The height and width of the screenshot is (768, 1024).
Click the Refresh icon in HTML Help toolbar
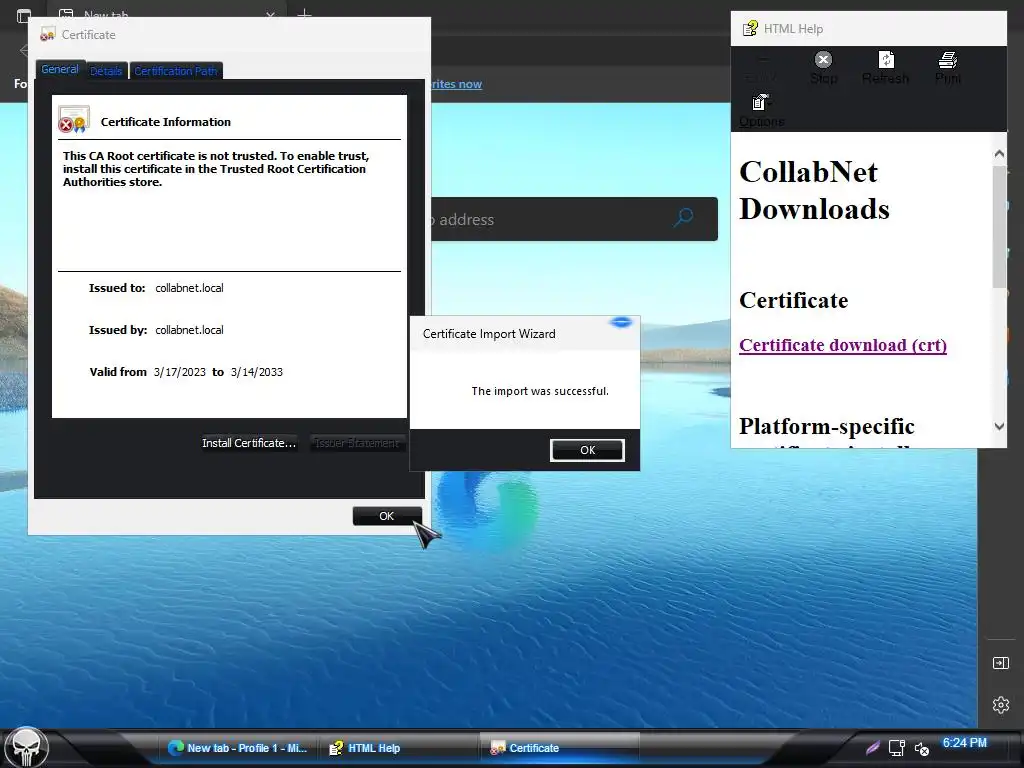point(886,60)
